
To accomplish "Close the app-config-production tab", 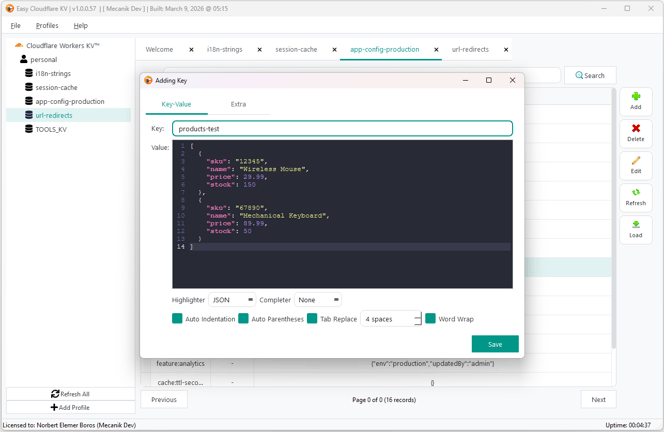I will click(436, 50).
